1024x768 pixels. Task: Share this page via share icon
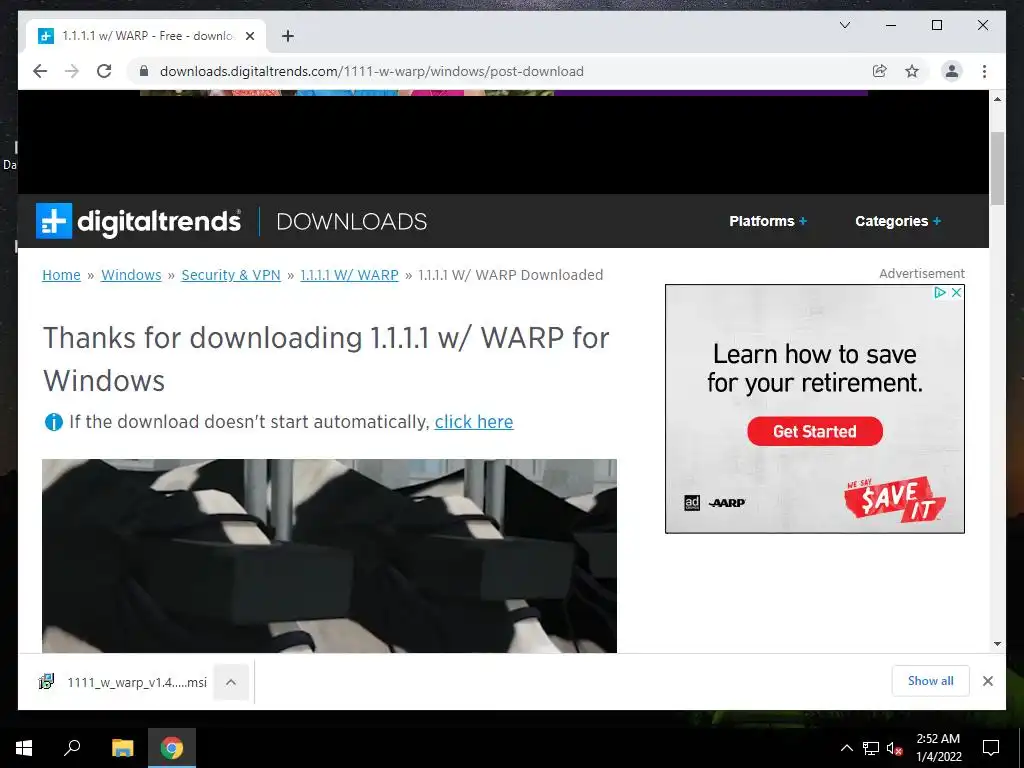880,71
